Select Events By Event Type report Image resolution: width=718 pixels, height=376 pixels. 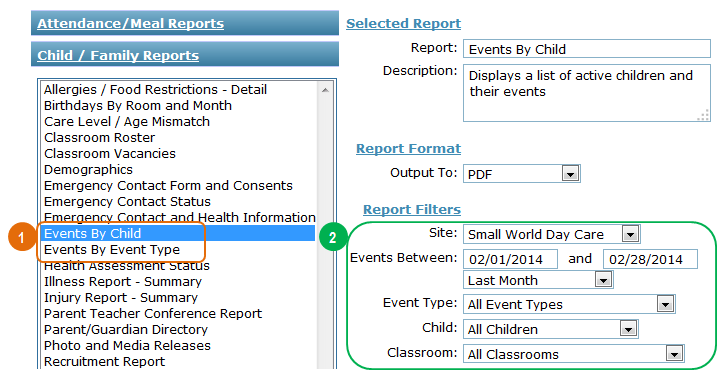pos(112,250)
